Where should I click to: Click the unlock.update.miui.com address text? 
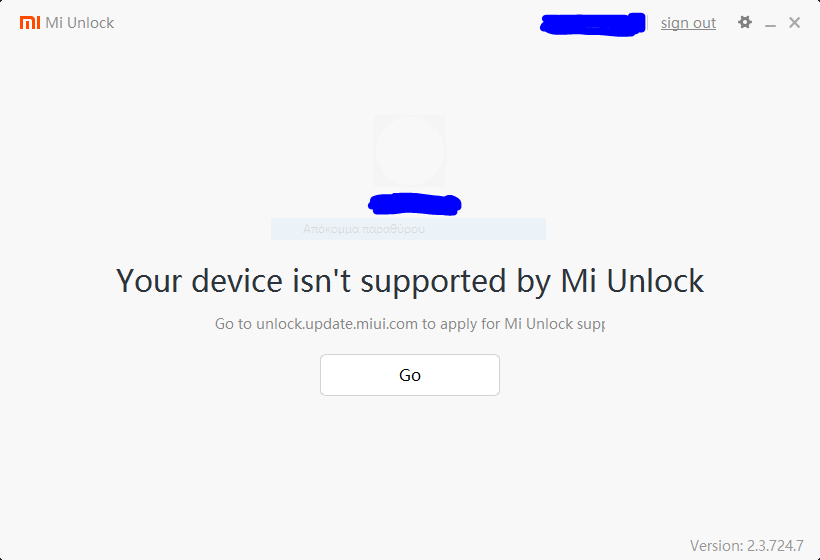click(x=337, y=324)
